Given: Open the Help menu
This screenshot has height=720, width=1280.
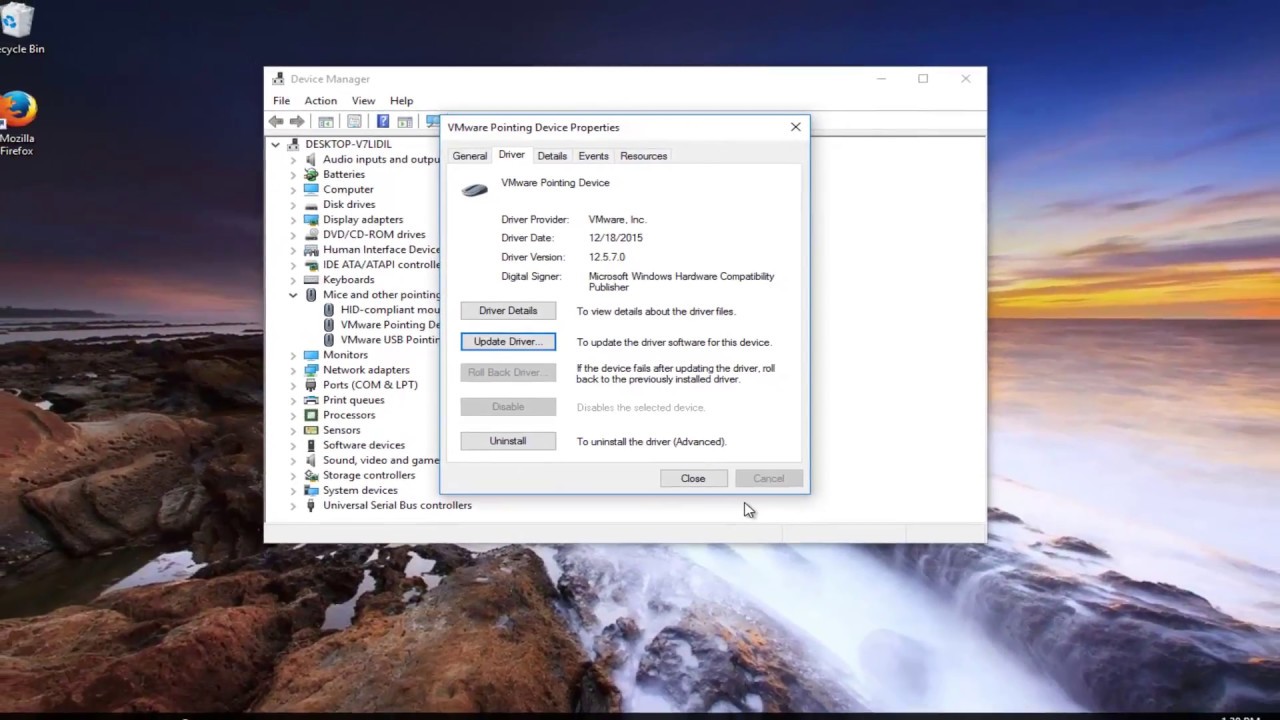Looking at the screenshot, I should click(x=401, y=101).
